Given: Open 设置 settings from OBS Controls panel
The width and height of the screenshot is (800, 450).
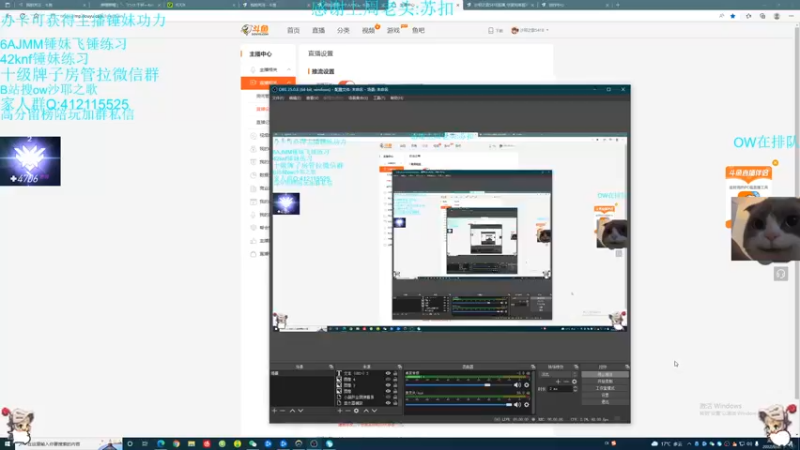Looking at the screenshot, I should pyautogui.click(x=605, y=395).
